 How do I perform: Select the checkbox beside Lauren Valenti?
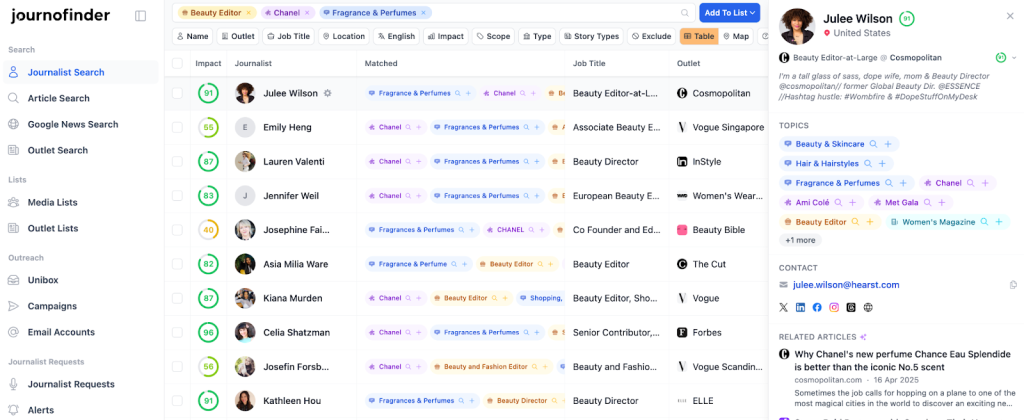(x=177, y=161)
